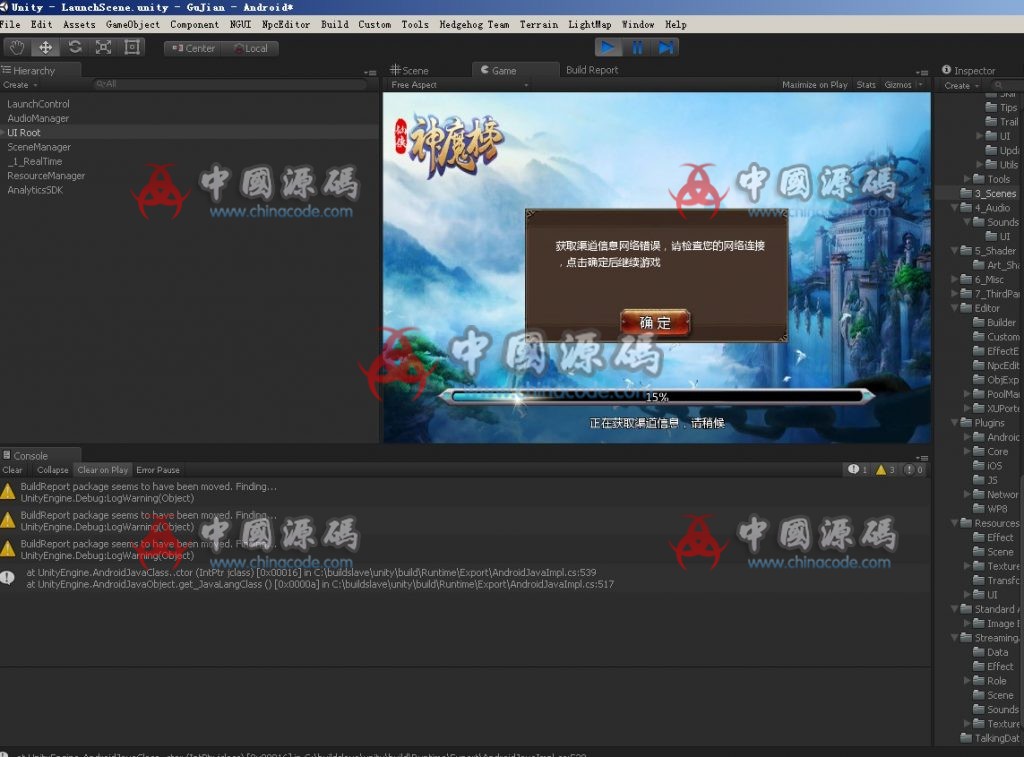Image resolution: width=1024 pixels, height=757 pixels.
Task: Collapse the Plugins folder
Action: click(954, 423)
